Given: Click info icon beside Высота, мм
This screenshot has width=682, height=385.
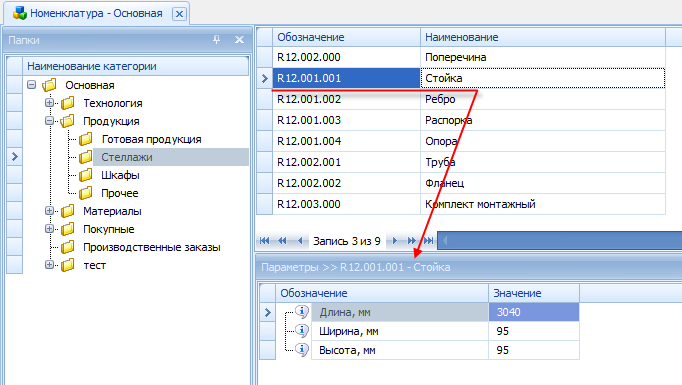Looking at the screenshot, I should coord(302,349).
